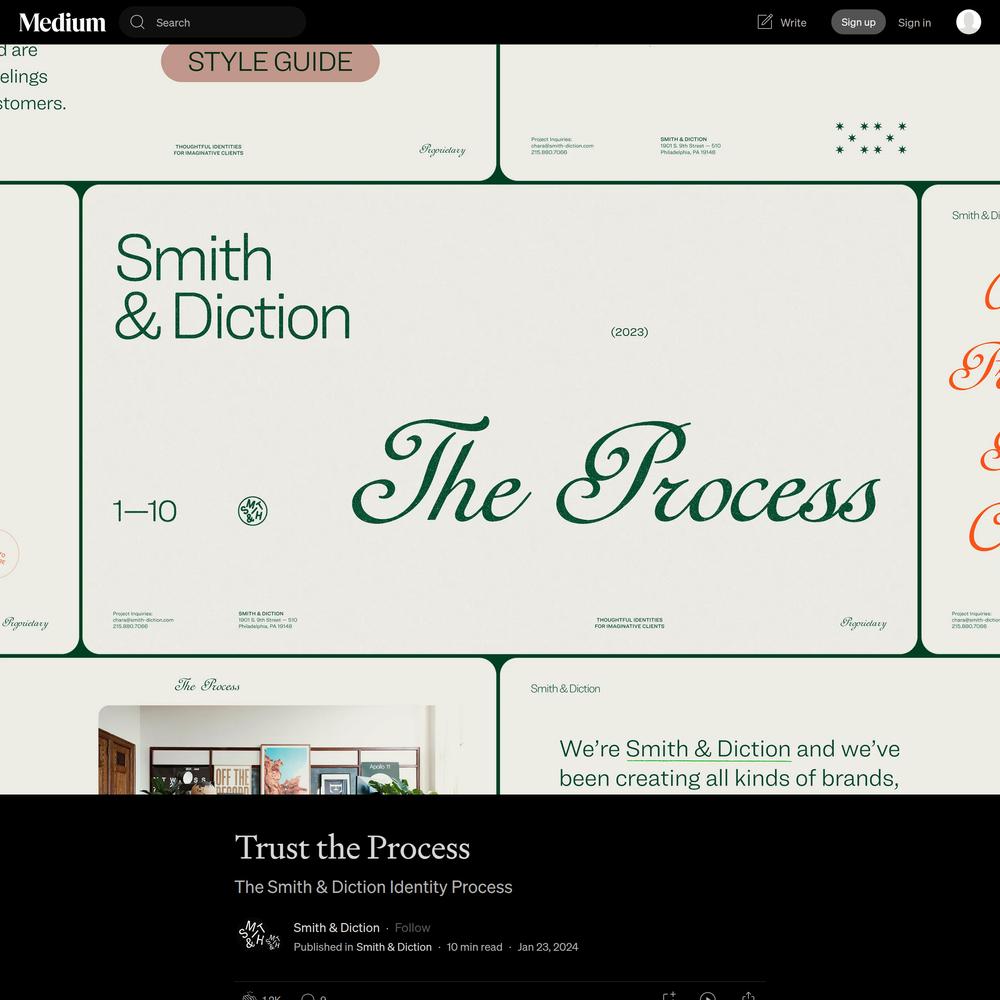The height and width of the screenshot is (1000, 1000).
Task: Click the clap icon
Action: pos(249,996)
